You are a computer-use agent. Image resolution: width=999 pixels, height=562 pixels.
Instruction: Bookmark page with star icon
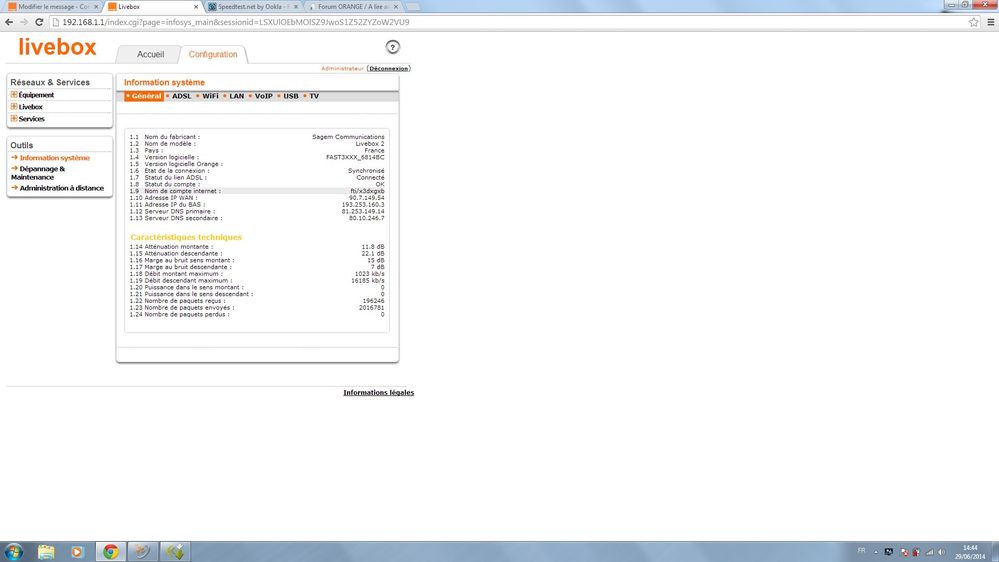point(974,22)
